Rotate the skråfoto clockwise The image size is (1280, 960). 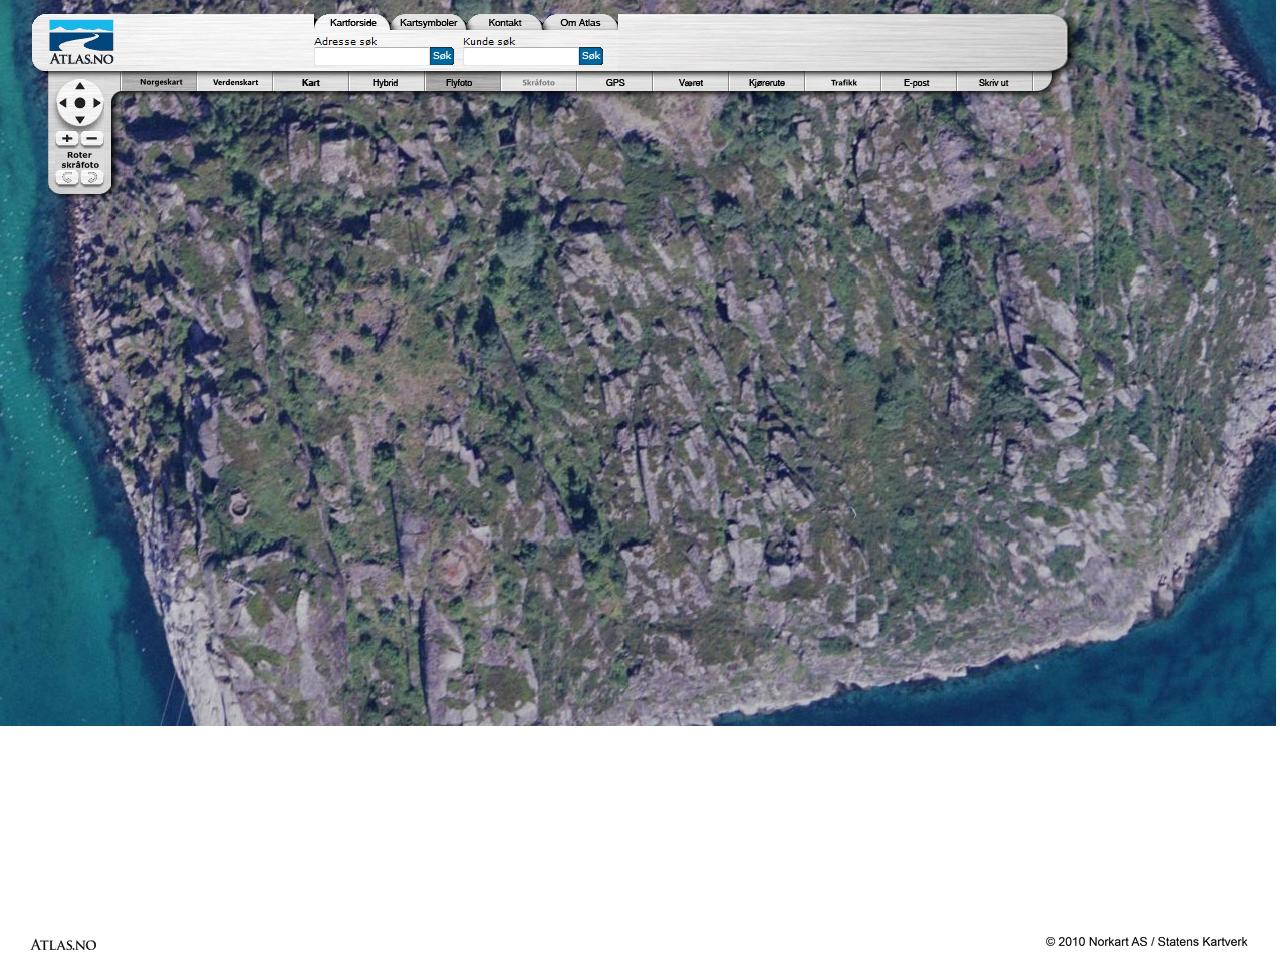pos(92,178)
